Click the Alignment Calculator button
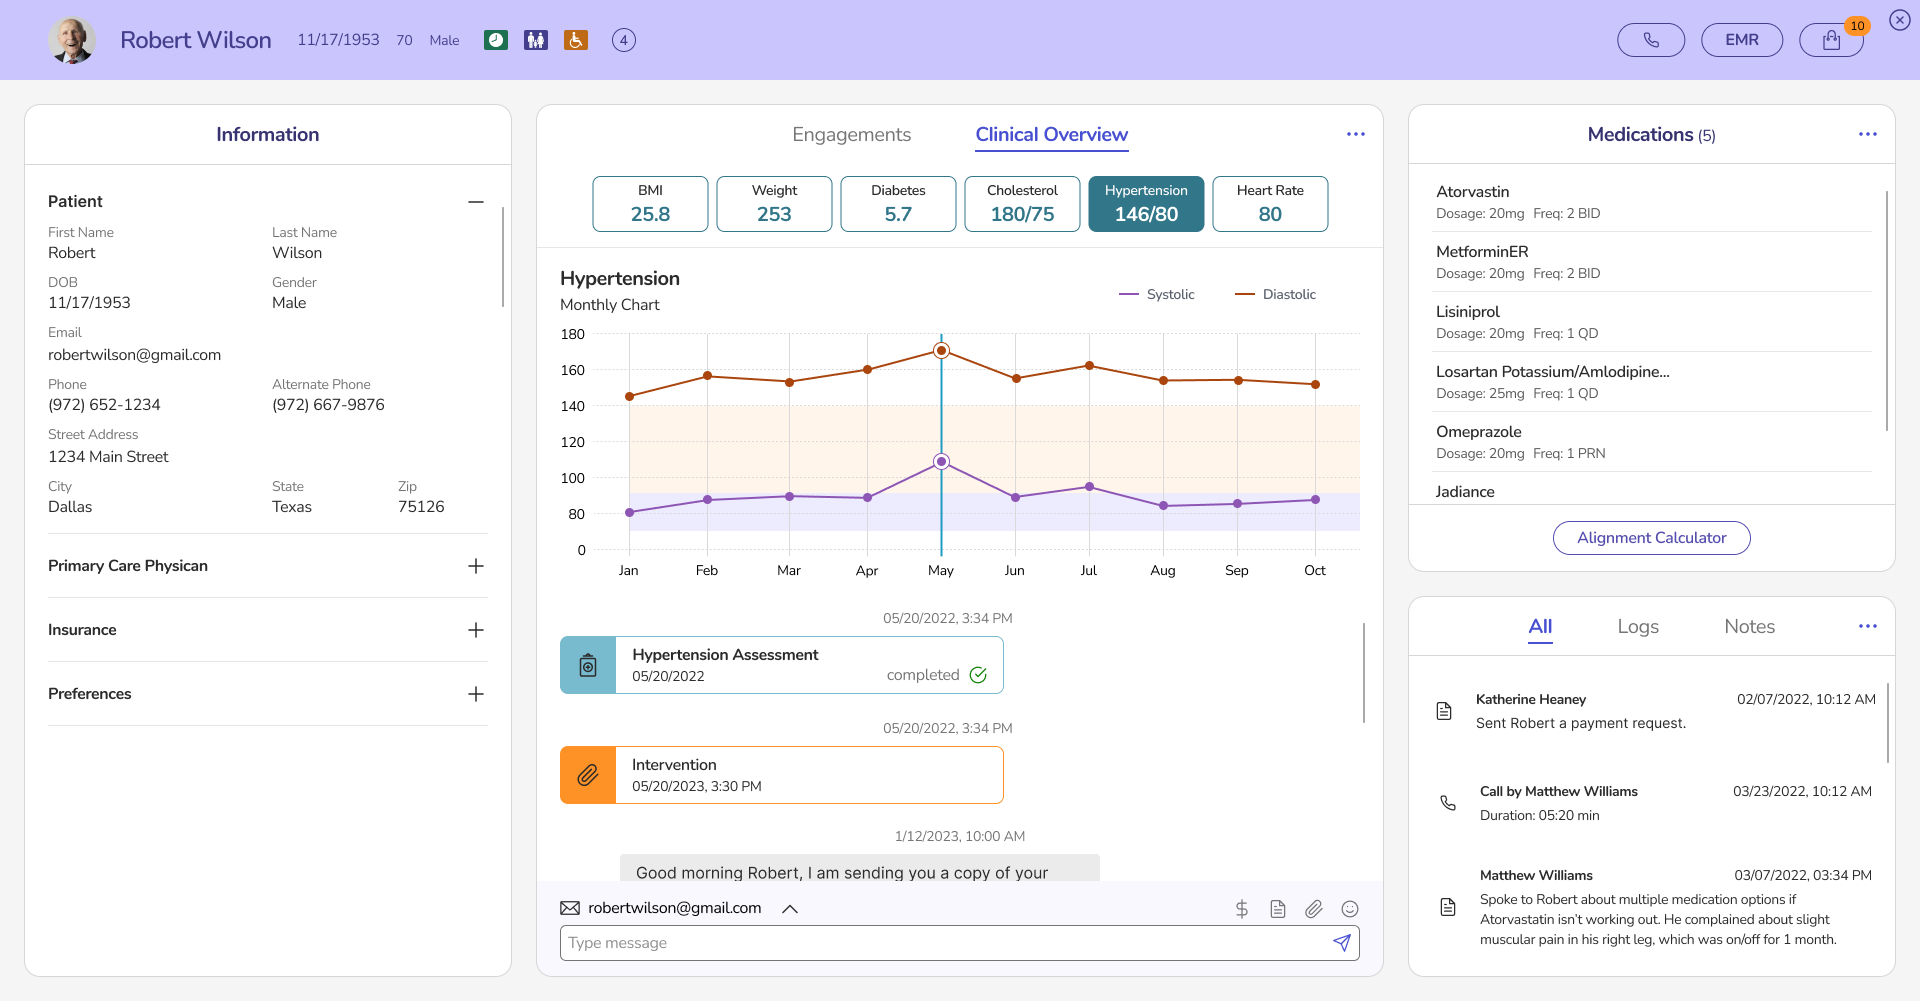 point(1651,538)
